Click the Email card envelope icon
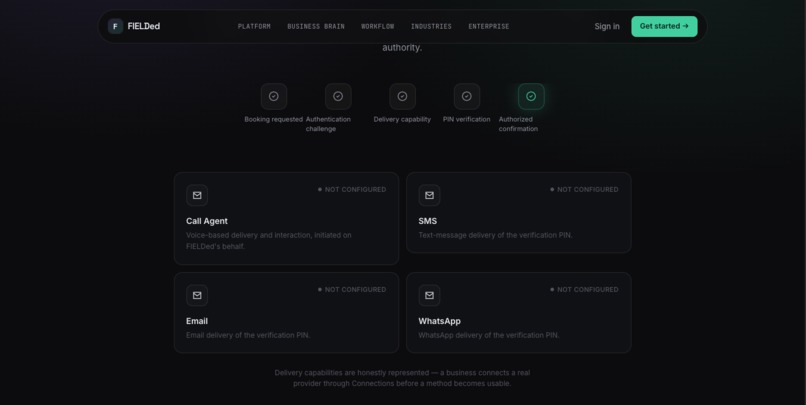This screenshot has height=405, width=806. click(x=197, y=295)
